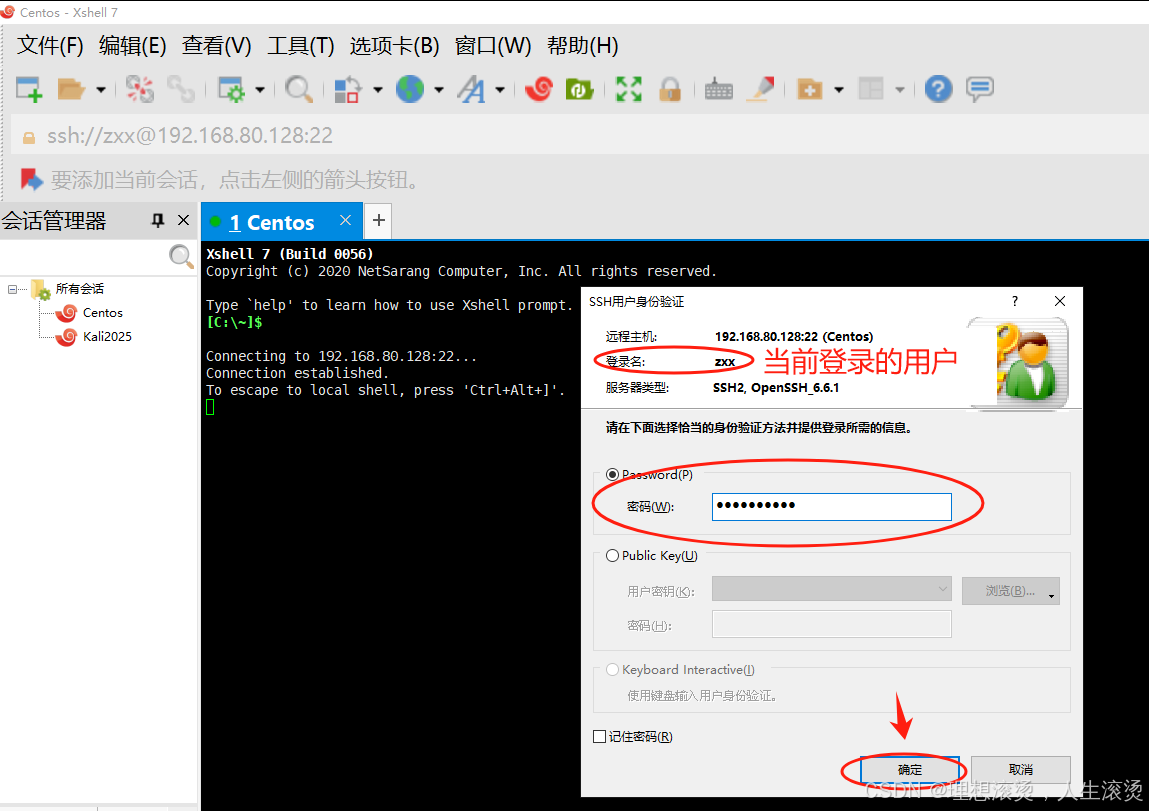Open the 编辑(E) menu
The width and height of the screenshot is (1149, 811).
point(133,45)
